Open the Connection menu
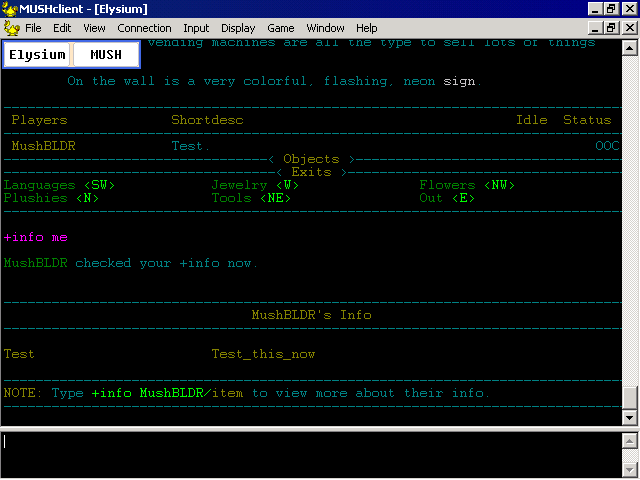This screenshot has height=480, width=640. 144,28
